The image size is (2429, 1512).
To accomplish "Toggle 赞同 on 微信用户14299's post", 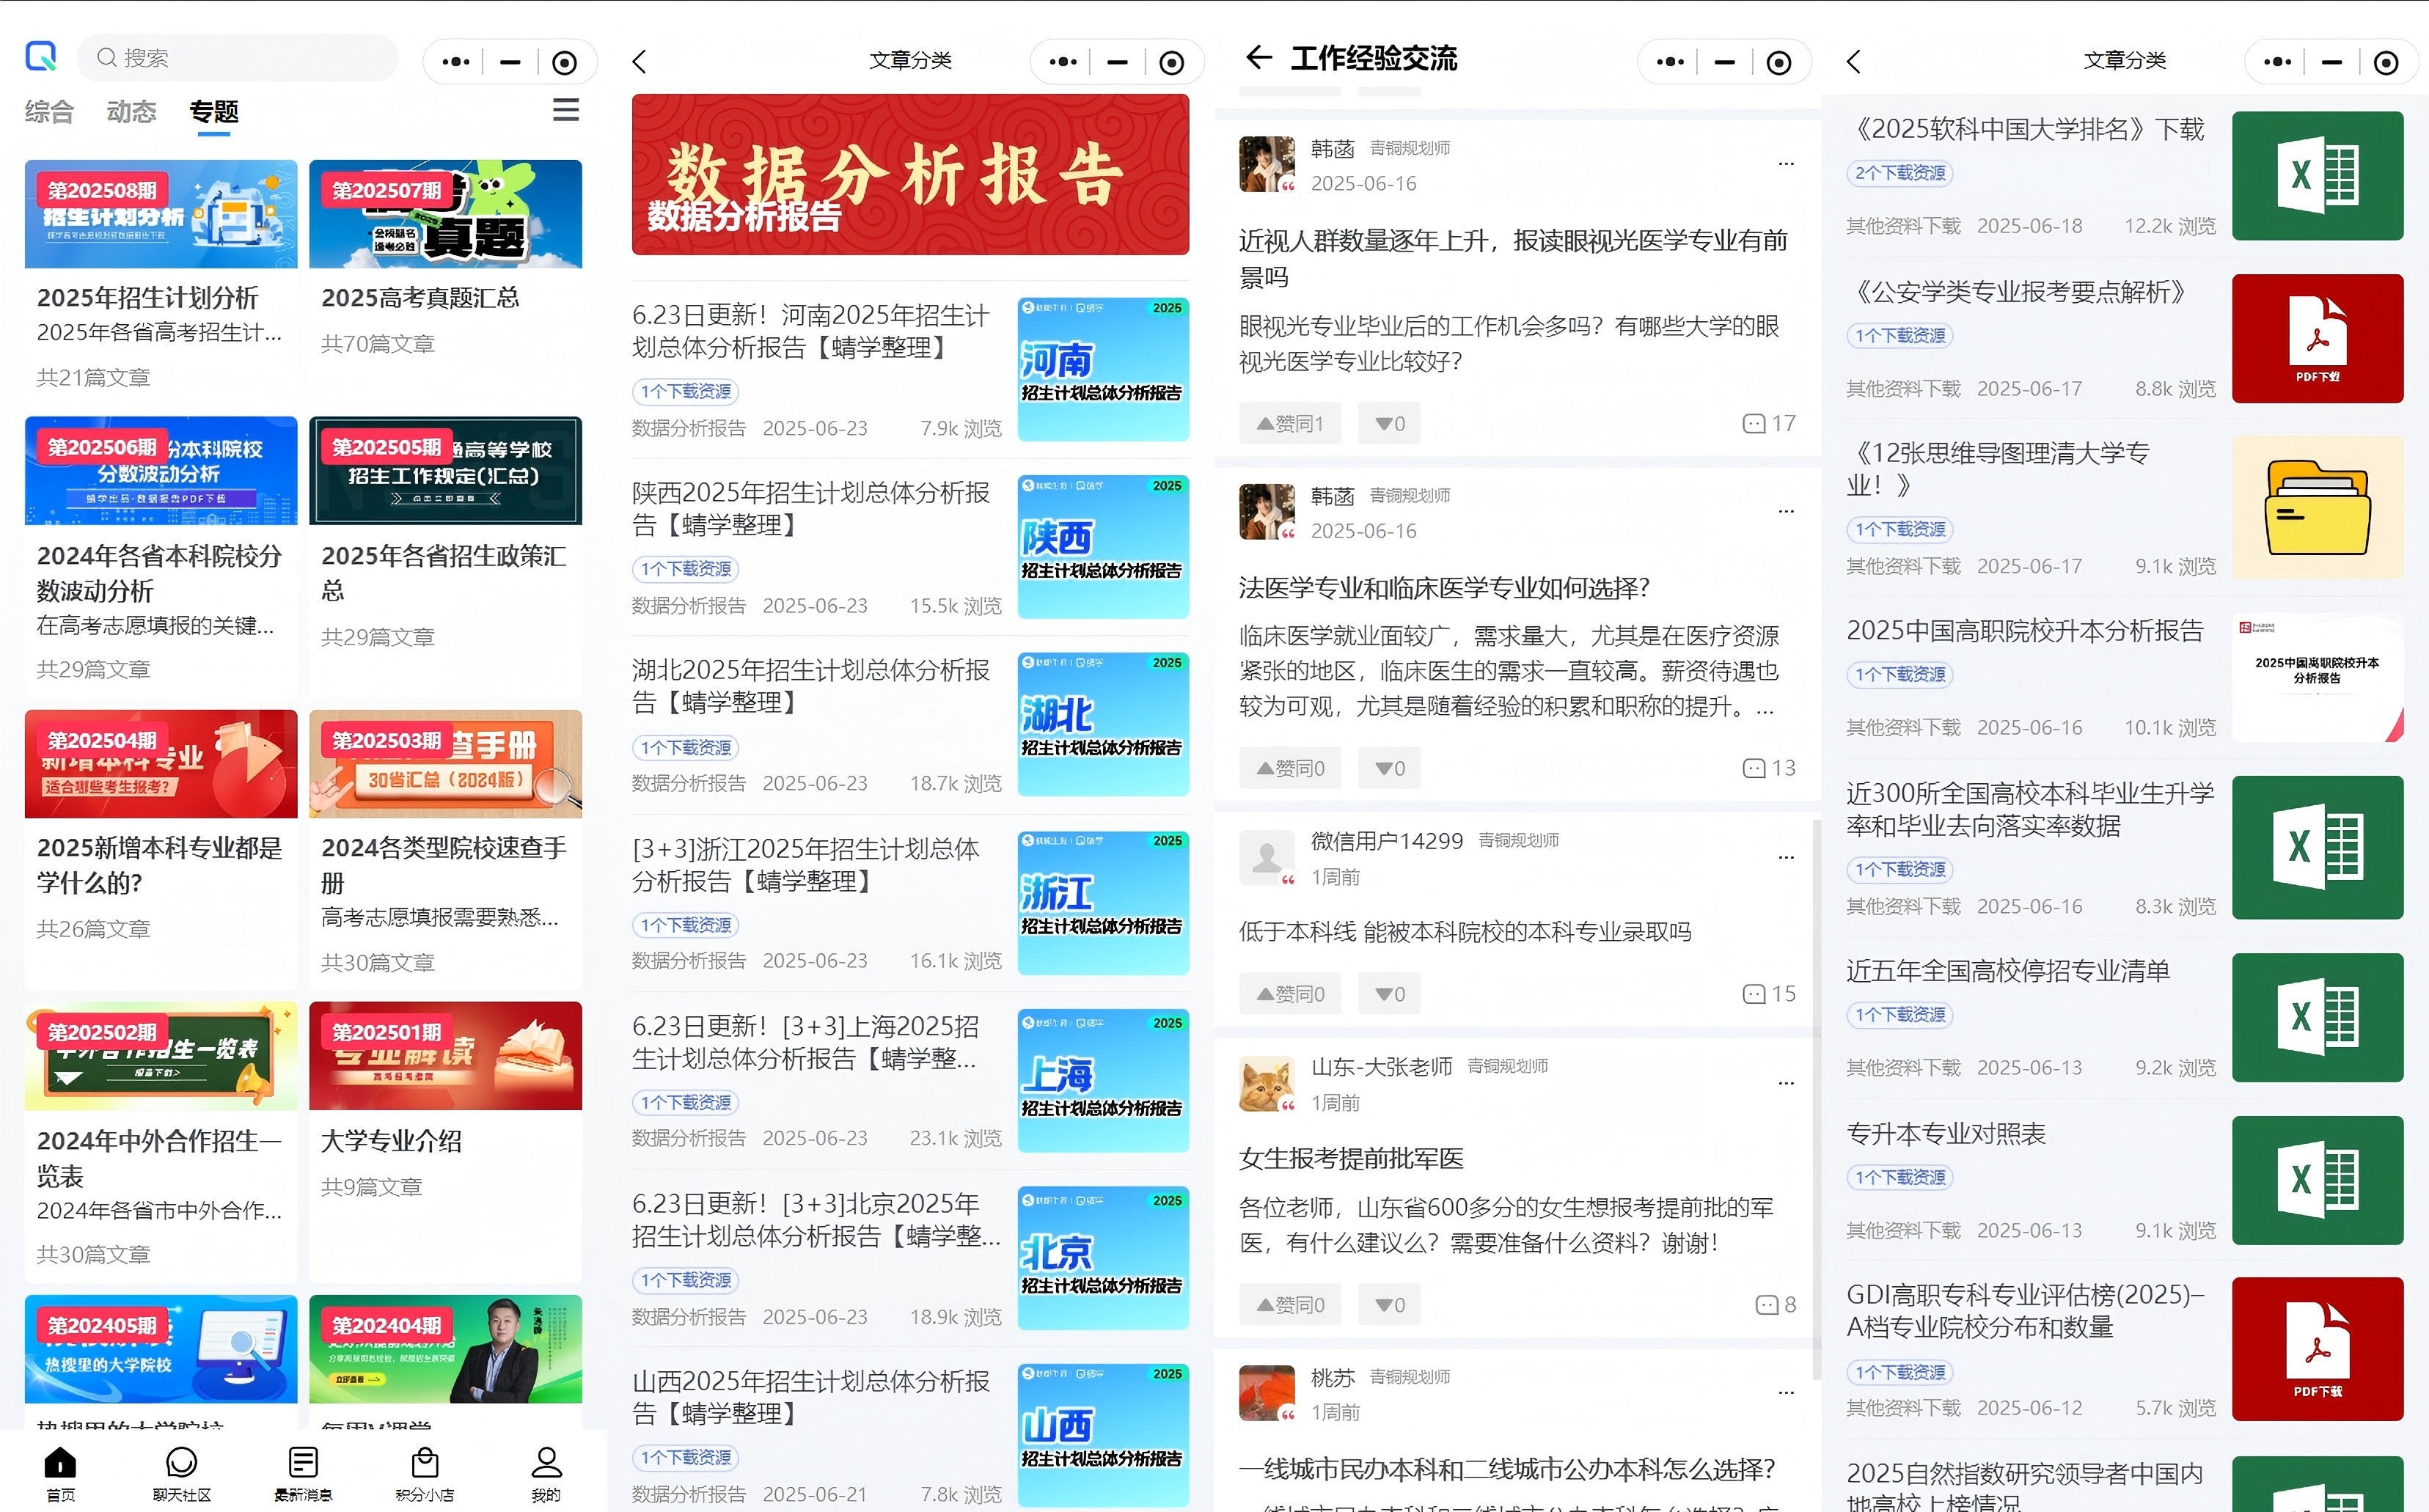I will 1289,993.
